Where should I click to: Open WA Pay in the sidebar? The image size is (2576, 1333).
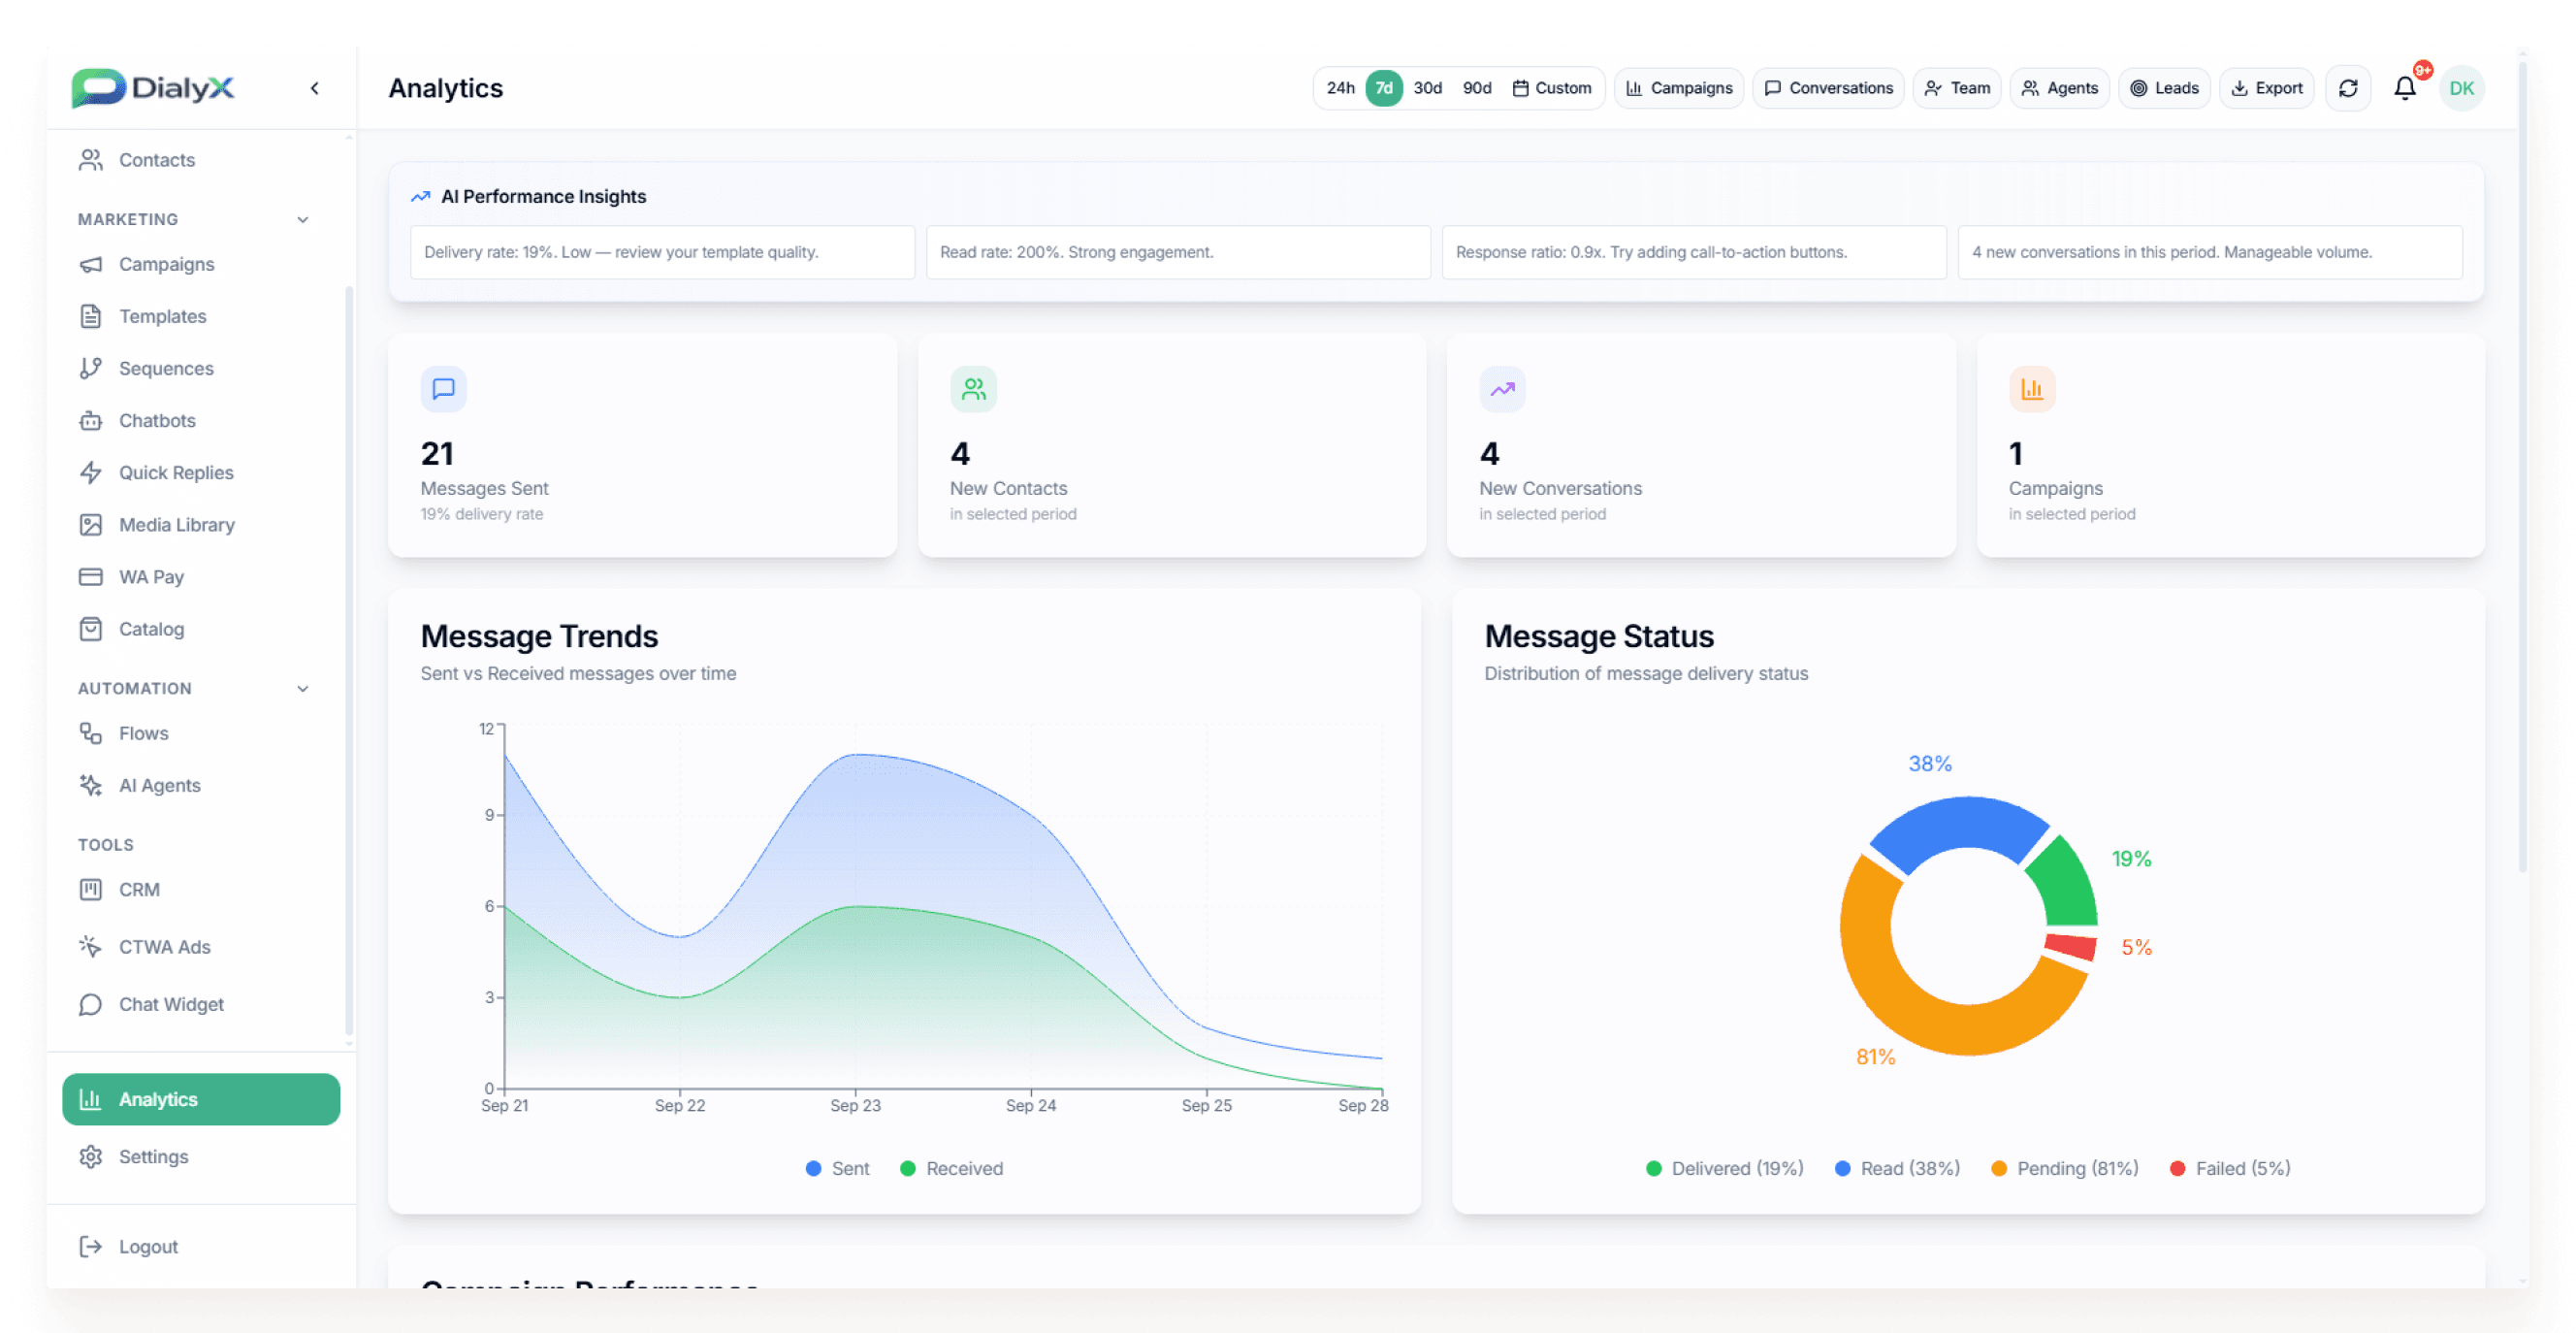[200, 577]
